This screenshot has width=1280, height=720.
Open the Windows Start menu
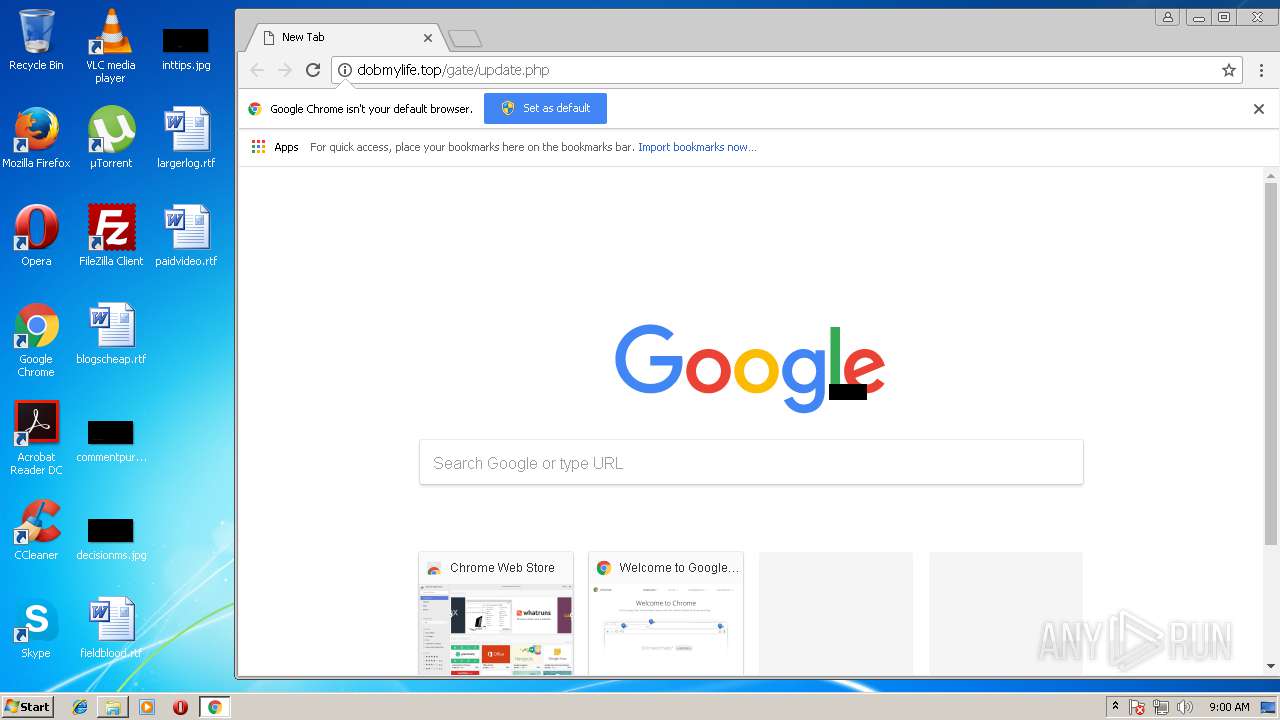[27, 707]
